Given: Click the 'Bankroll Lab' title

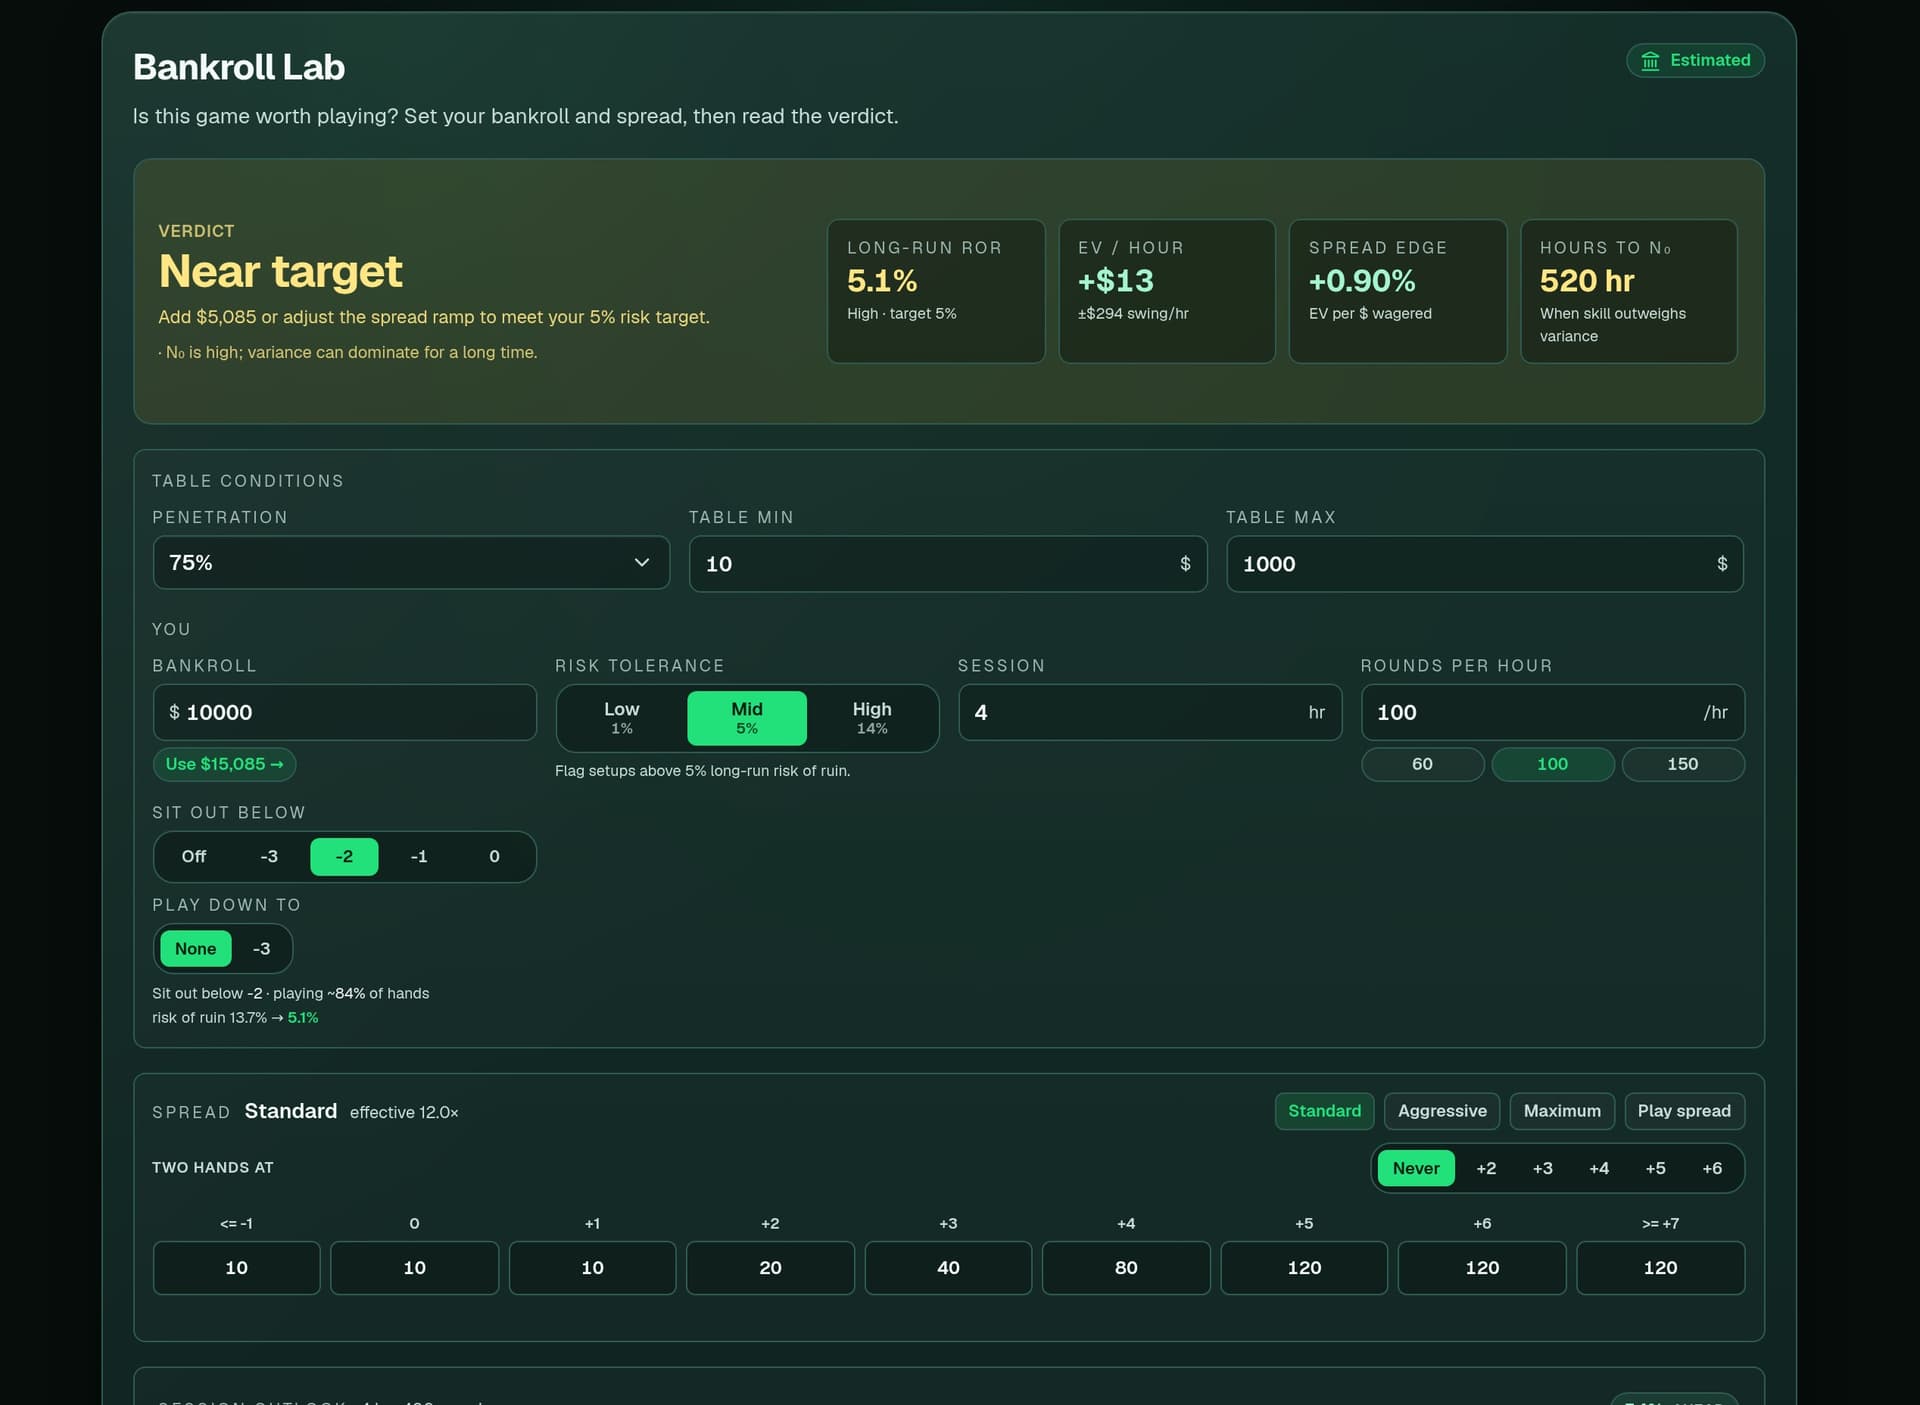Looking at the screenshot, I should (239, 67).
